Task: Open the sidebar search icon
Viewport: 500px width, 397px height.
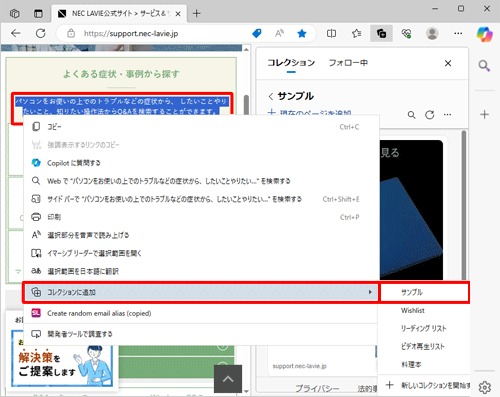Action: click(x=484, y=66)
